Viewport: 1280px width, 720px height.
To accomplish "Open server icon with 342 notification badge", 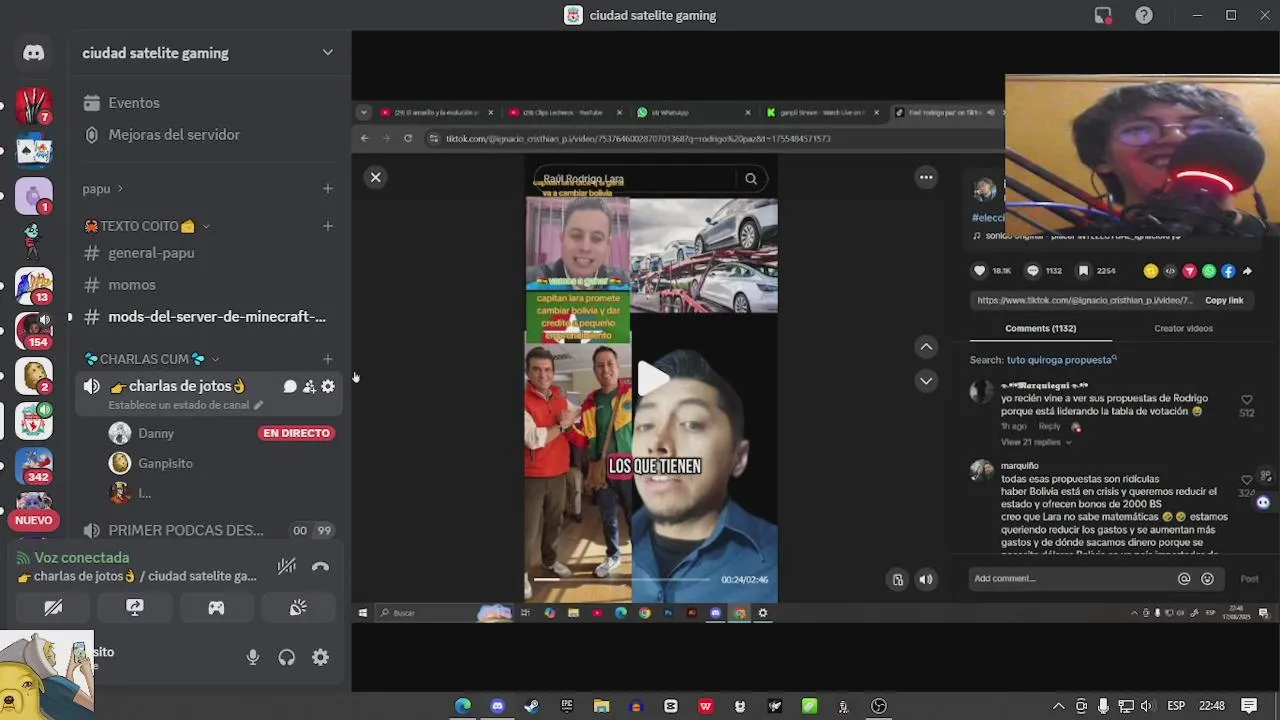I will point(34,467).
